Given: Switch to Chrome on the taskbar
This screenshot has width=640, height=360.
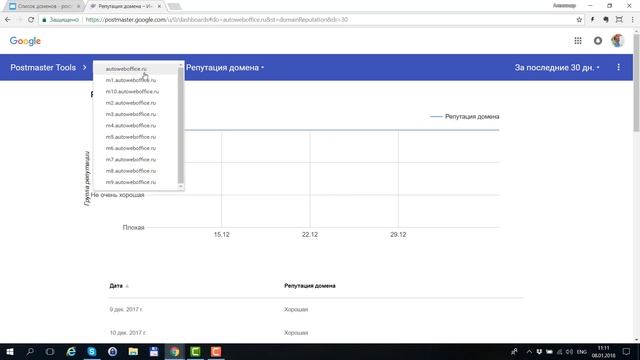Looking at the screenshot, I should coord(175,351).
